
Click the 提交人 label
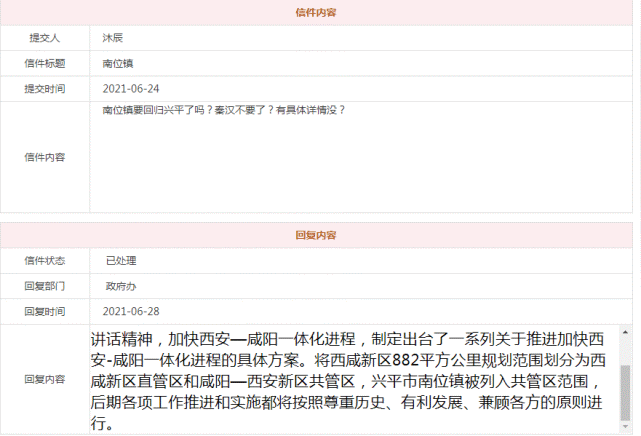(x=45, y=38)
